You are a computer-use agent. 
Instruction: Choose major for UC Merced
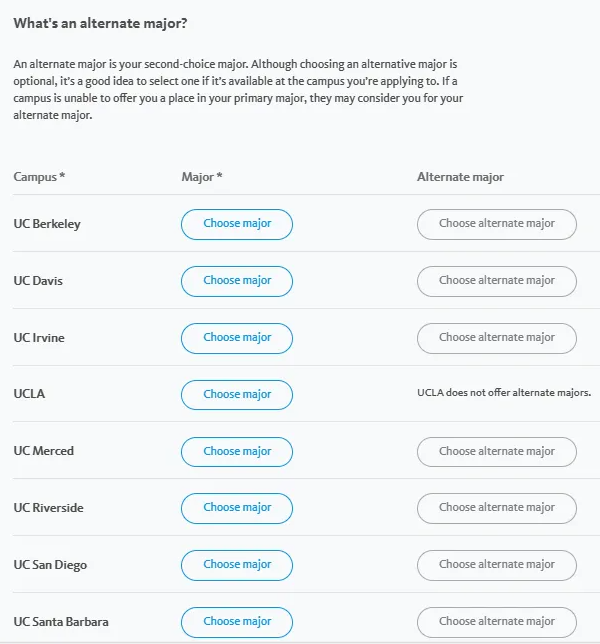coord(237,451)
